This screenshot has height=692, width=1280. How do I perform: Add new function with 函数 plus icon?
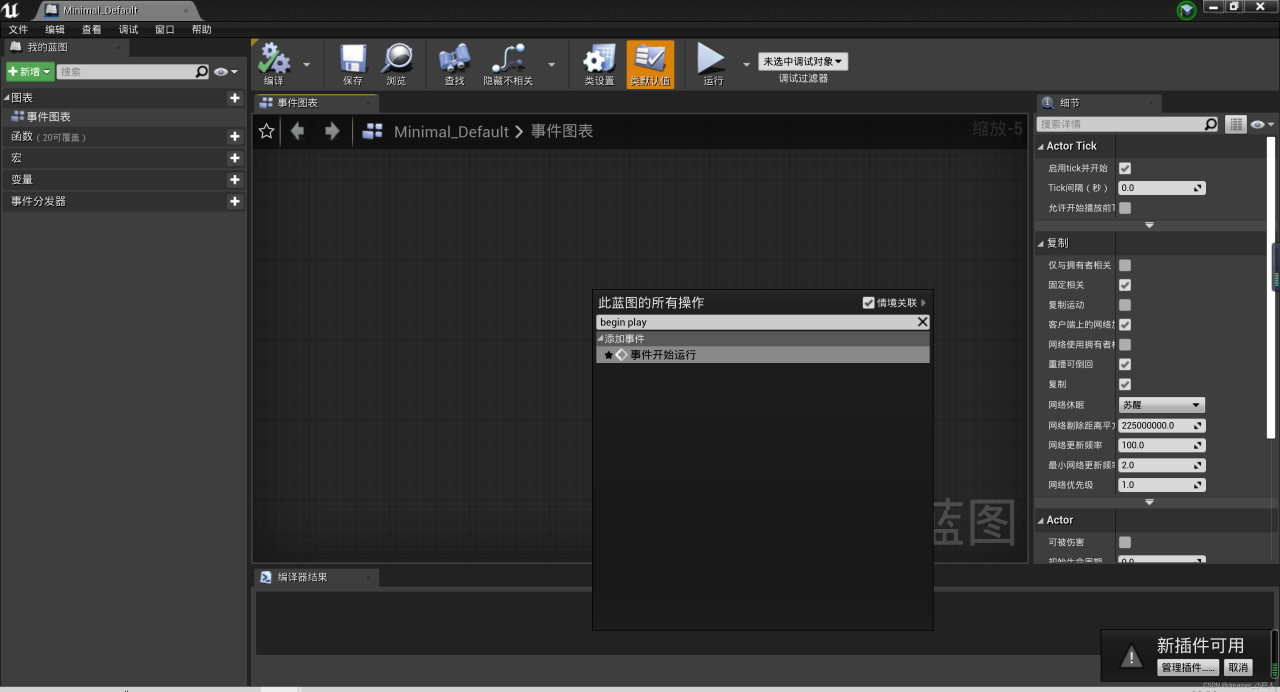pyautogui.click(x=235, y=136)
